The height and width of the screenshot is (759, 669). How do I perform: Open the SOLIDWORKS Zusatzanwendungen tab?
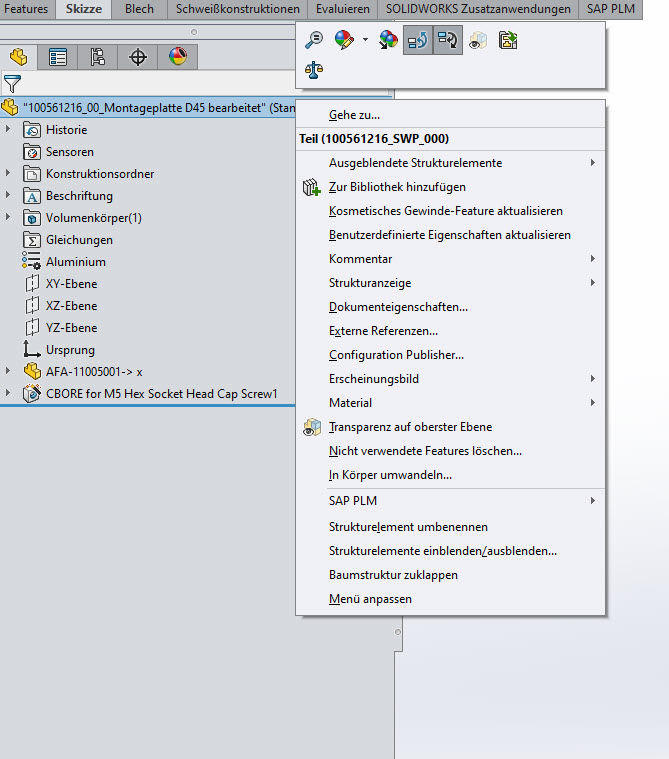[478, 9]
